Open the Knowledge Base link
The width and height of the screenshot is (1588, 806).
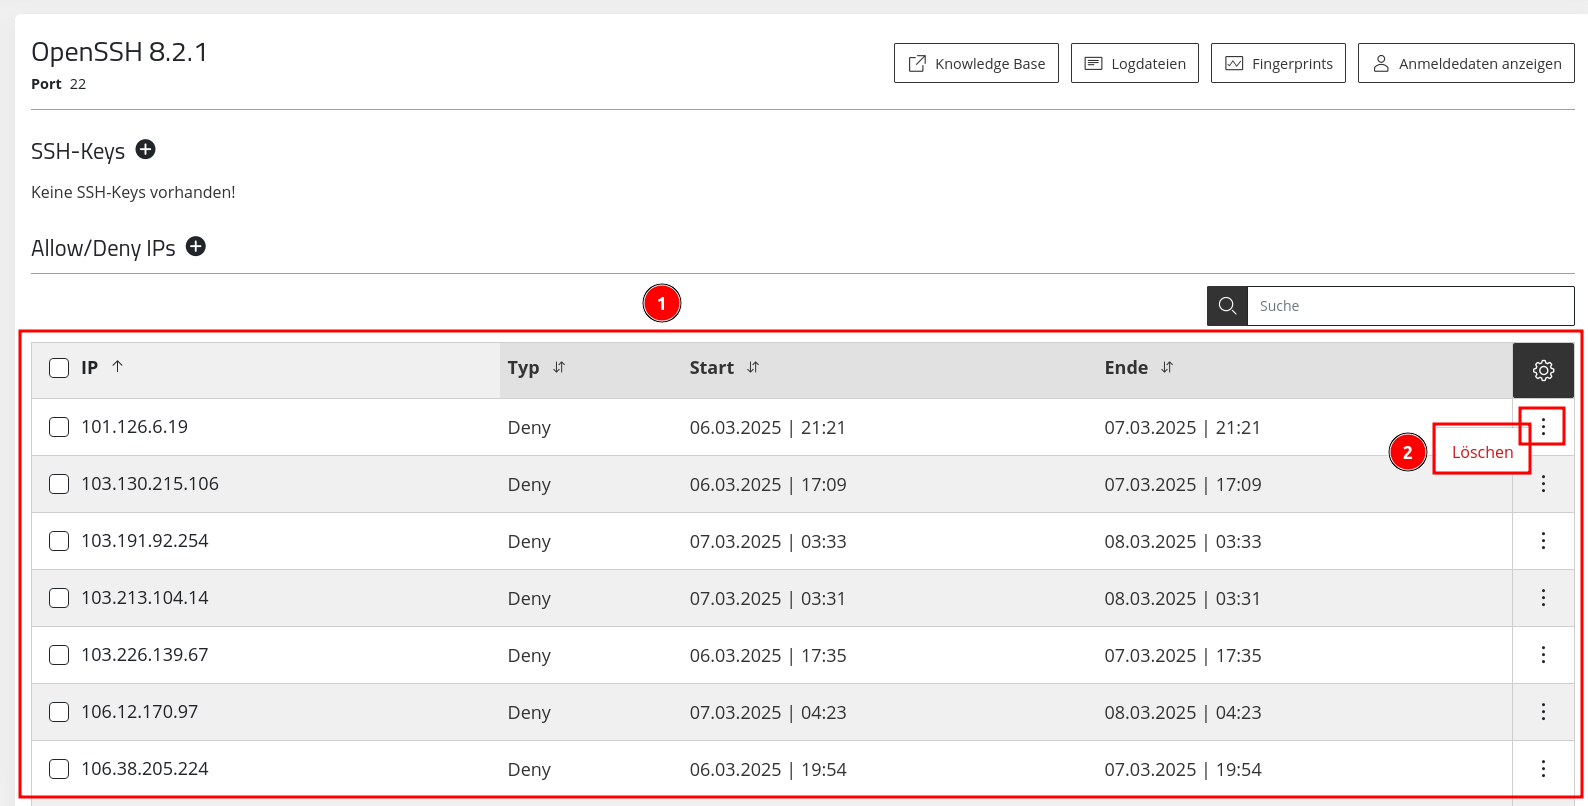click(976, 63)
